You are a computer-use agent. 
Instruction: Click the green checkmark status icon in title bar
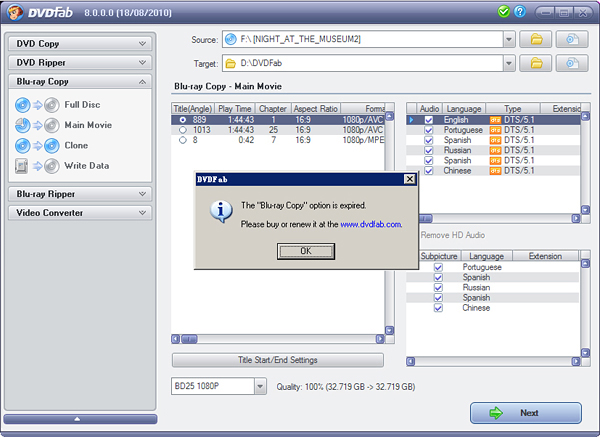click(504, 12)
